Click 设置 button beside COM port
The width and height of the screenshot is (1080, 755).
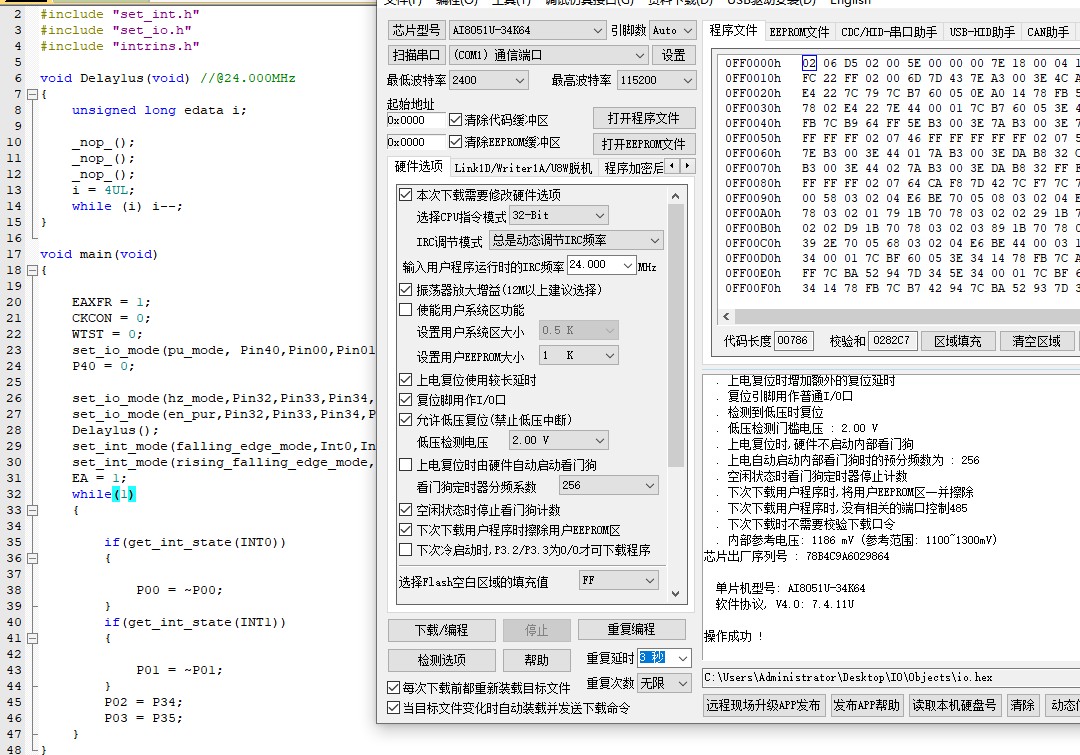pos(674,55)
